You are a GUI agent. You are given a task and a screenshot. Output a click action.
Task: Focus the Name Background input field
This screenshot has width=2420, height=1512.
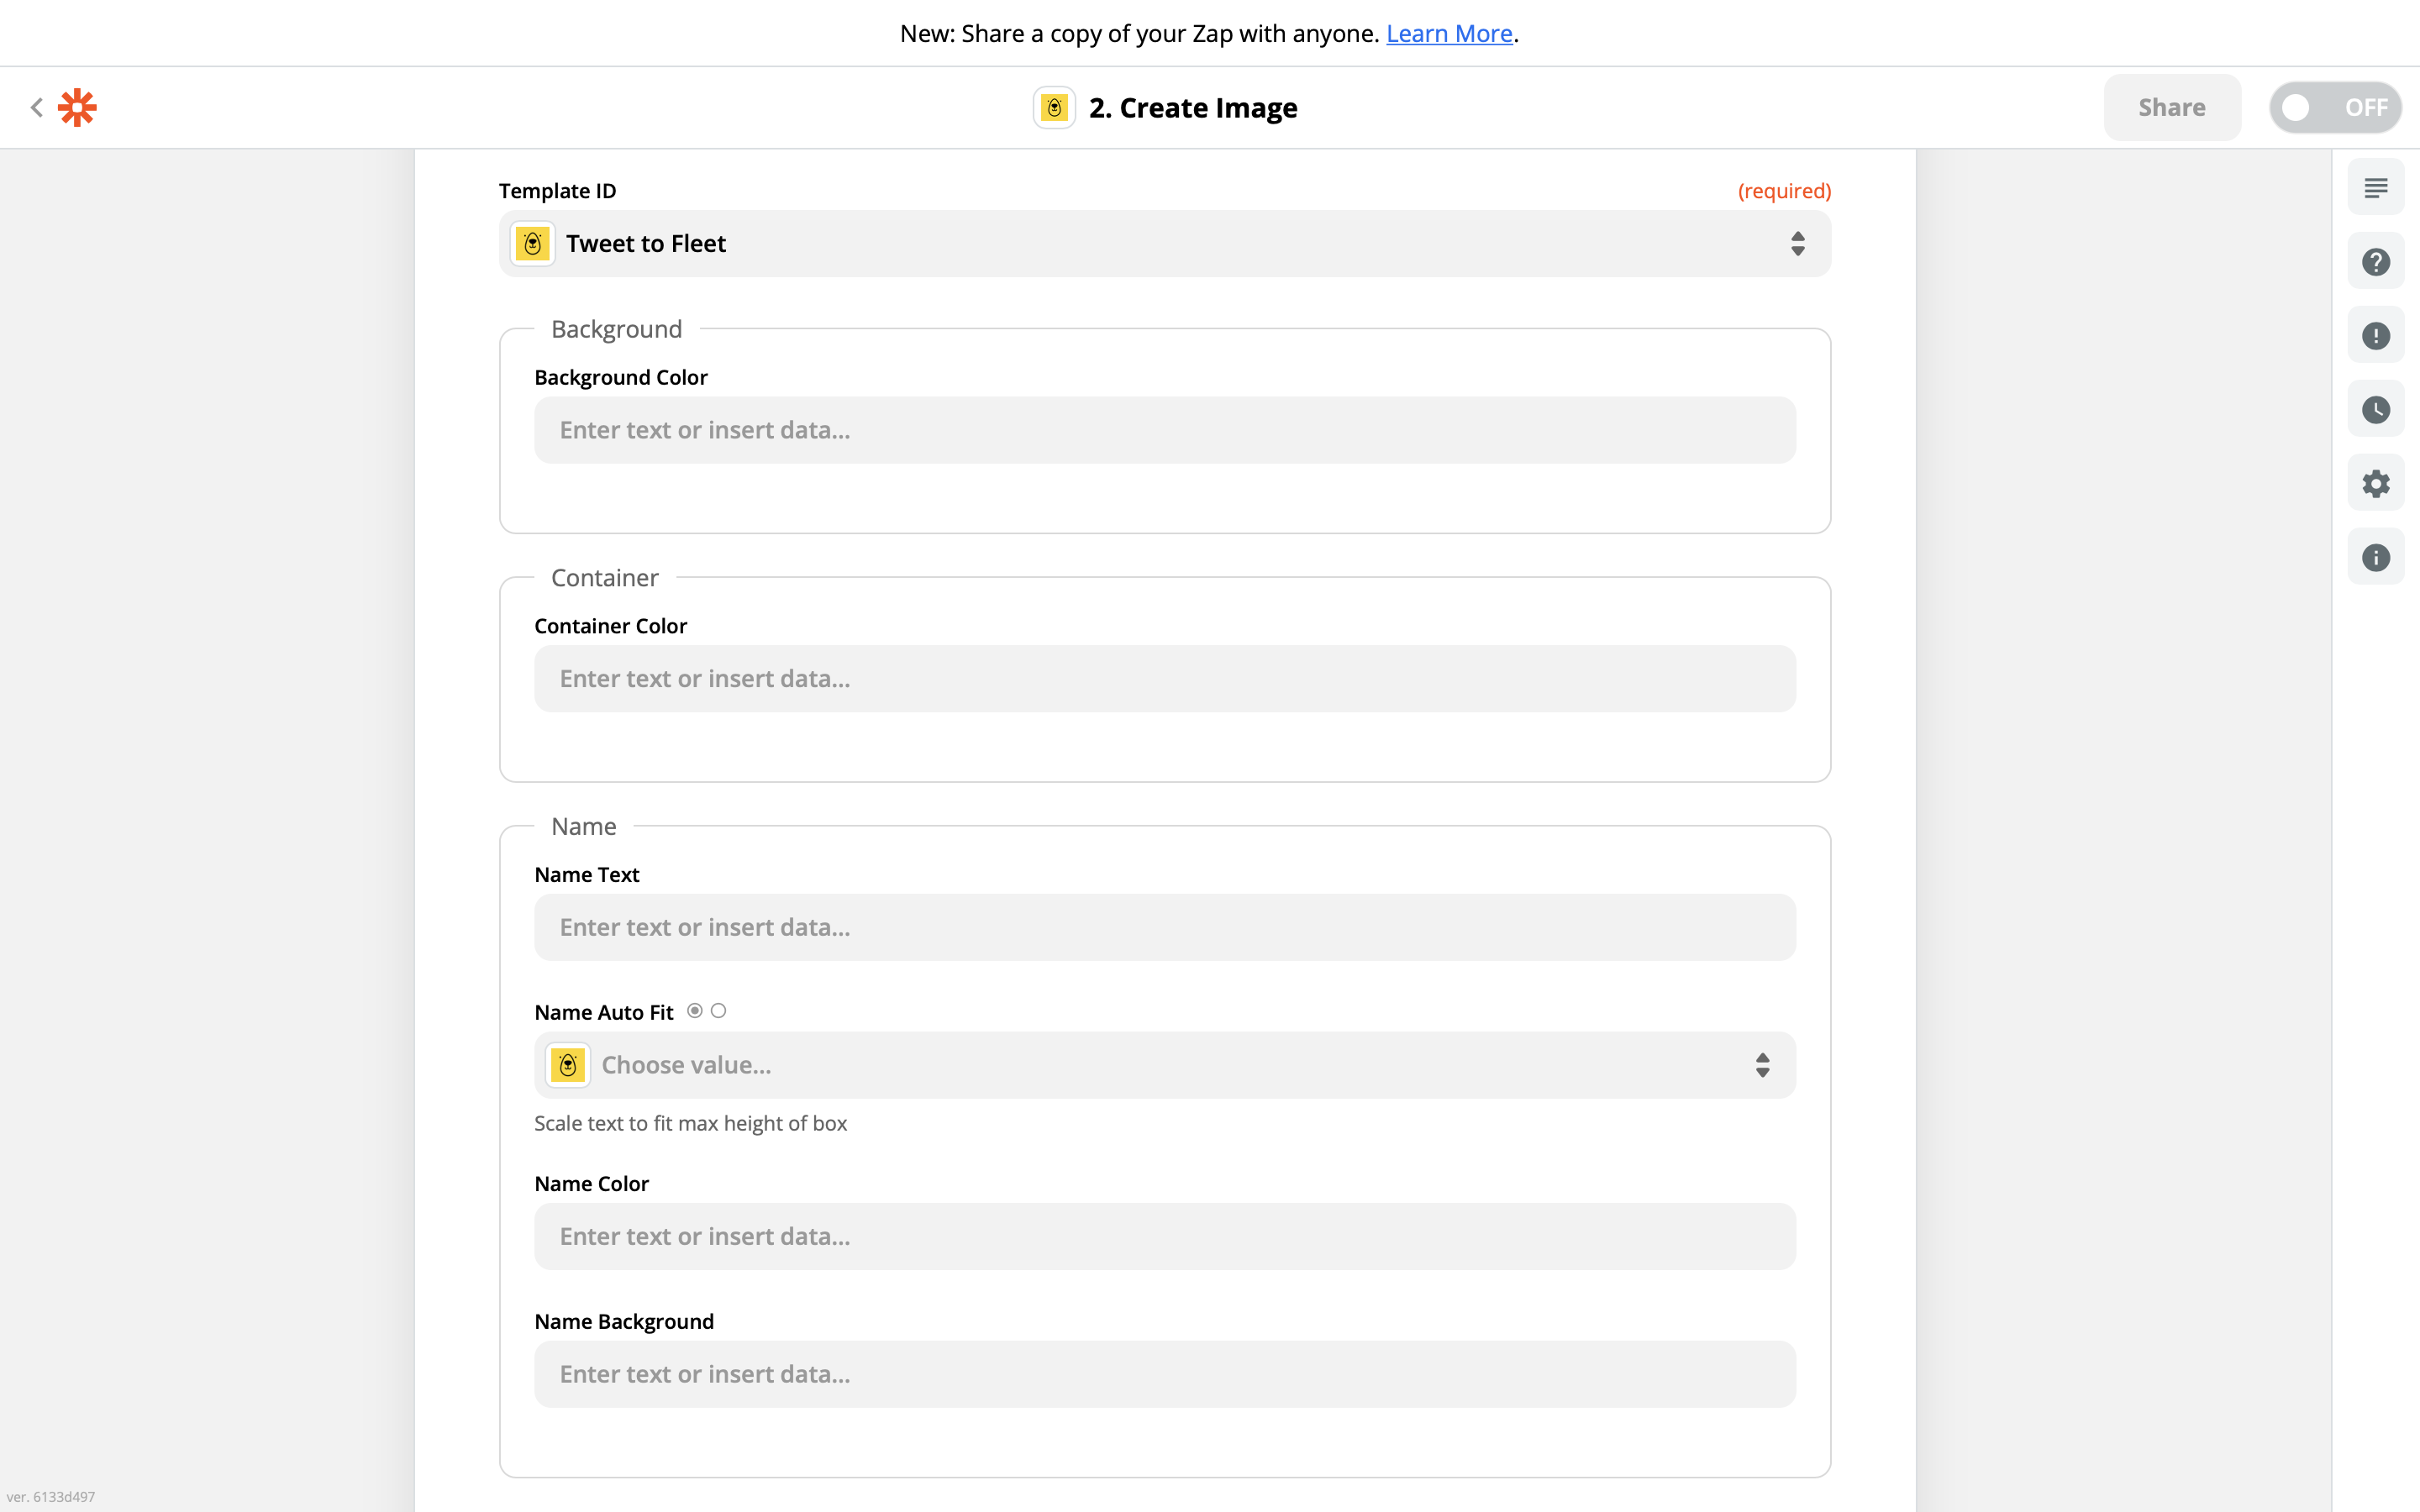pyautogui.click(x=1165, y=1374)
